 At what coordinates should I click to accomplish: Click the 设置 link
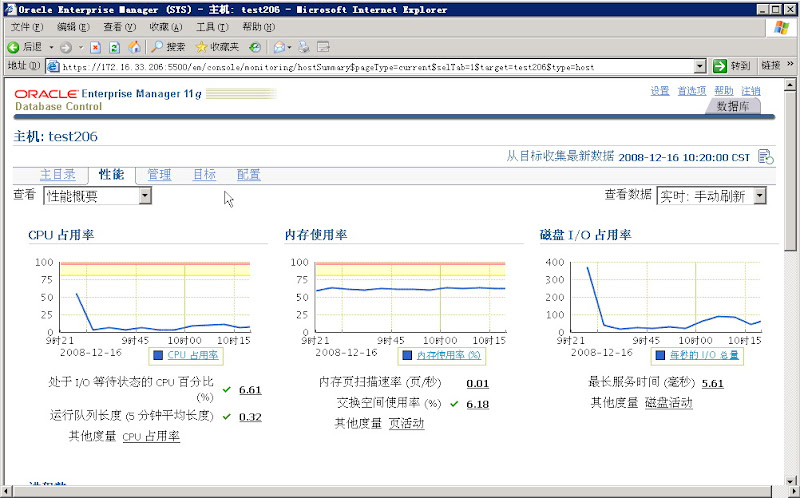(660, 91)
